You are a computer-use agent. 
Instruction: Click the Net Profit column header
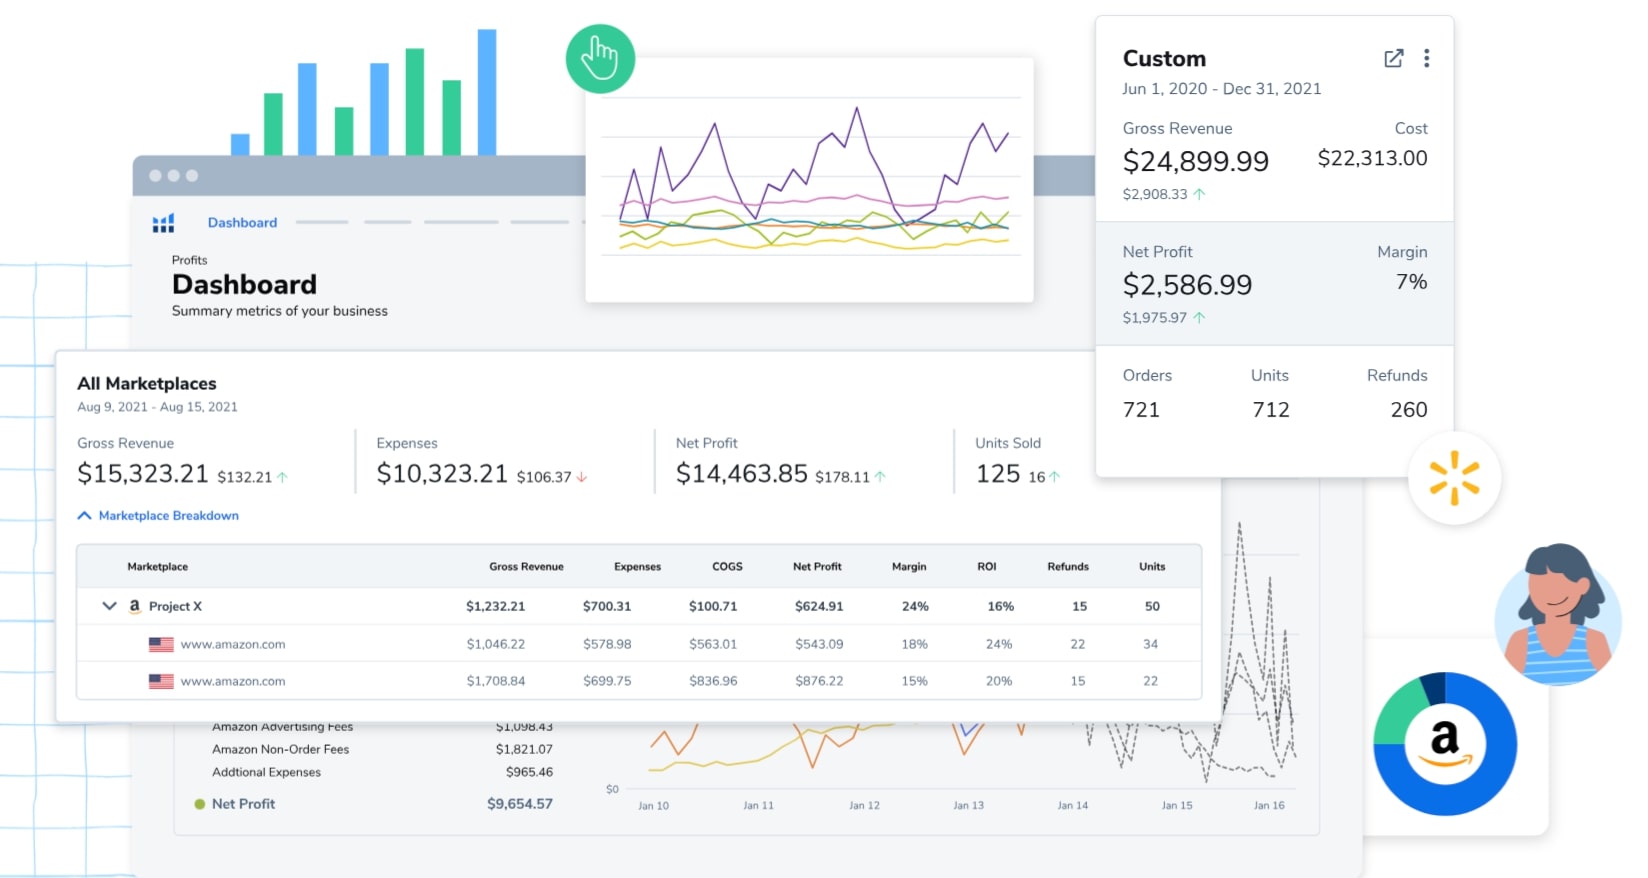click(x=817, y=567)
